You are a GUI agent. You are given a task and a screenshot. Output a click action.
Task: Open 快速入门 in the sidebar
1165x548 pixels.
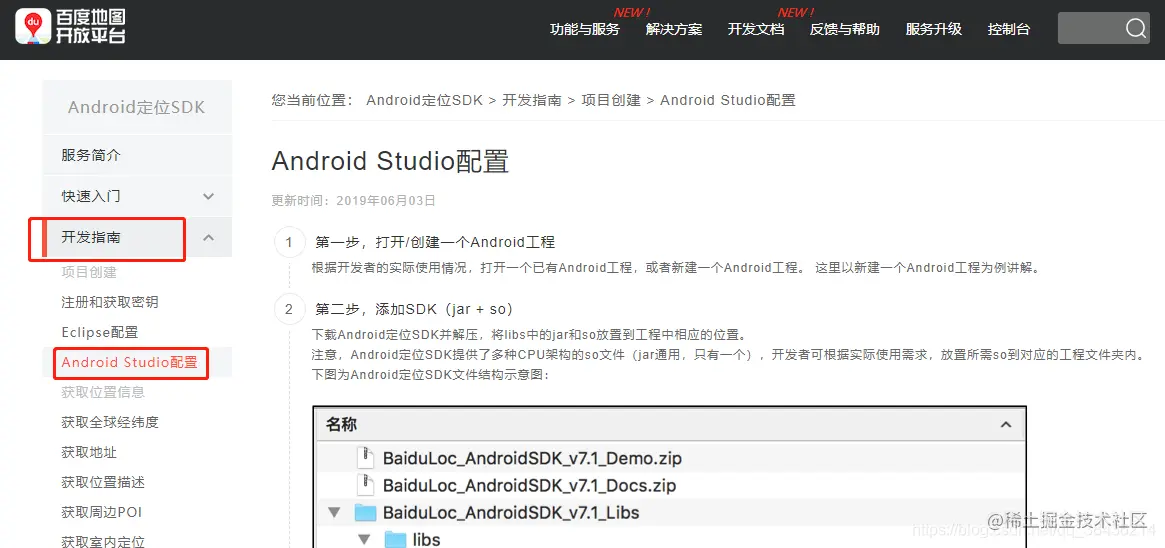(x=137, y=196)
